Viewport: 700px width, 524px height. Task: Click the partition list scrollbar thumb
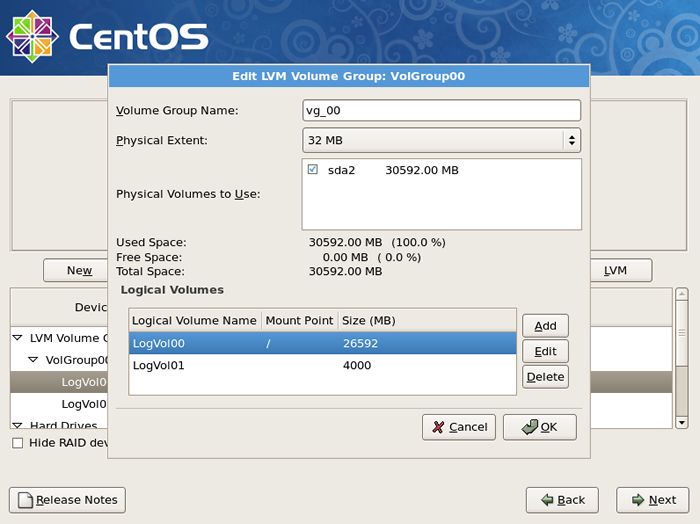tap(682, 333)
